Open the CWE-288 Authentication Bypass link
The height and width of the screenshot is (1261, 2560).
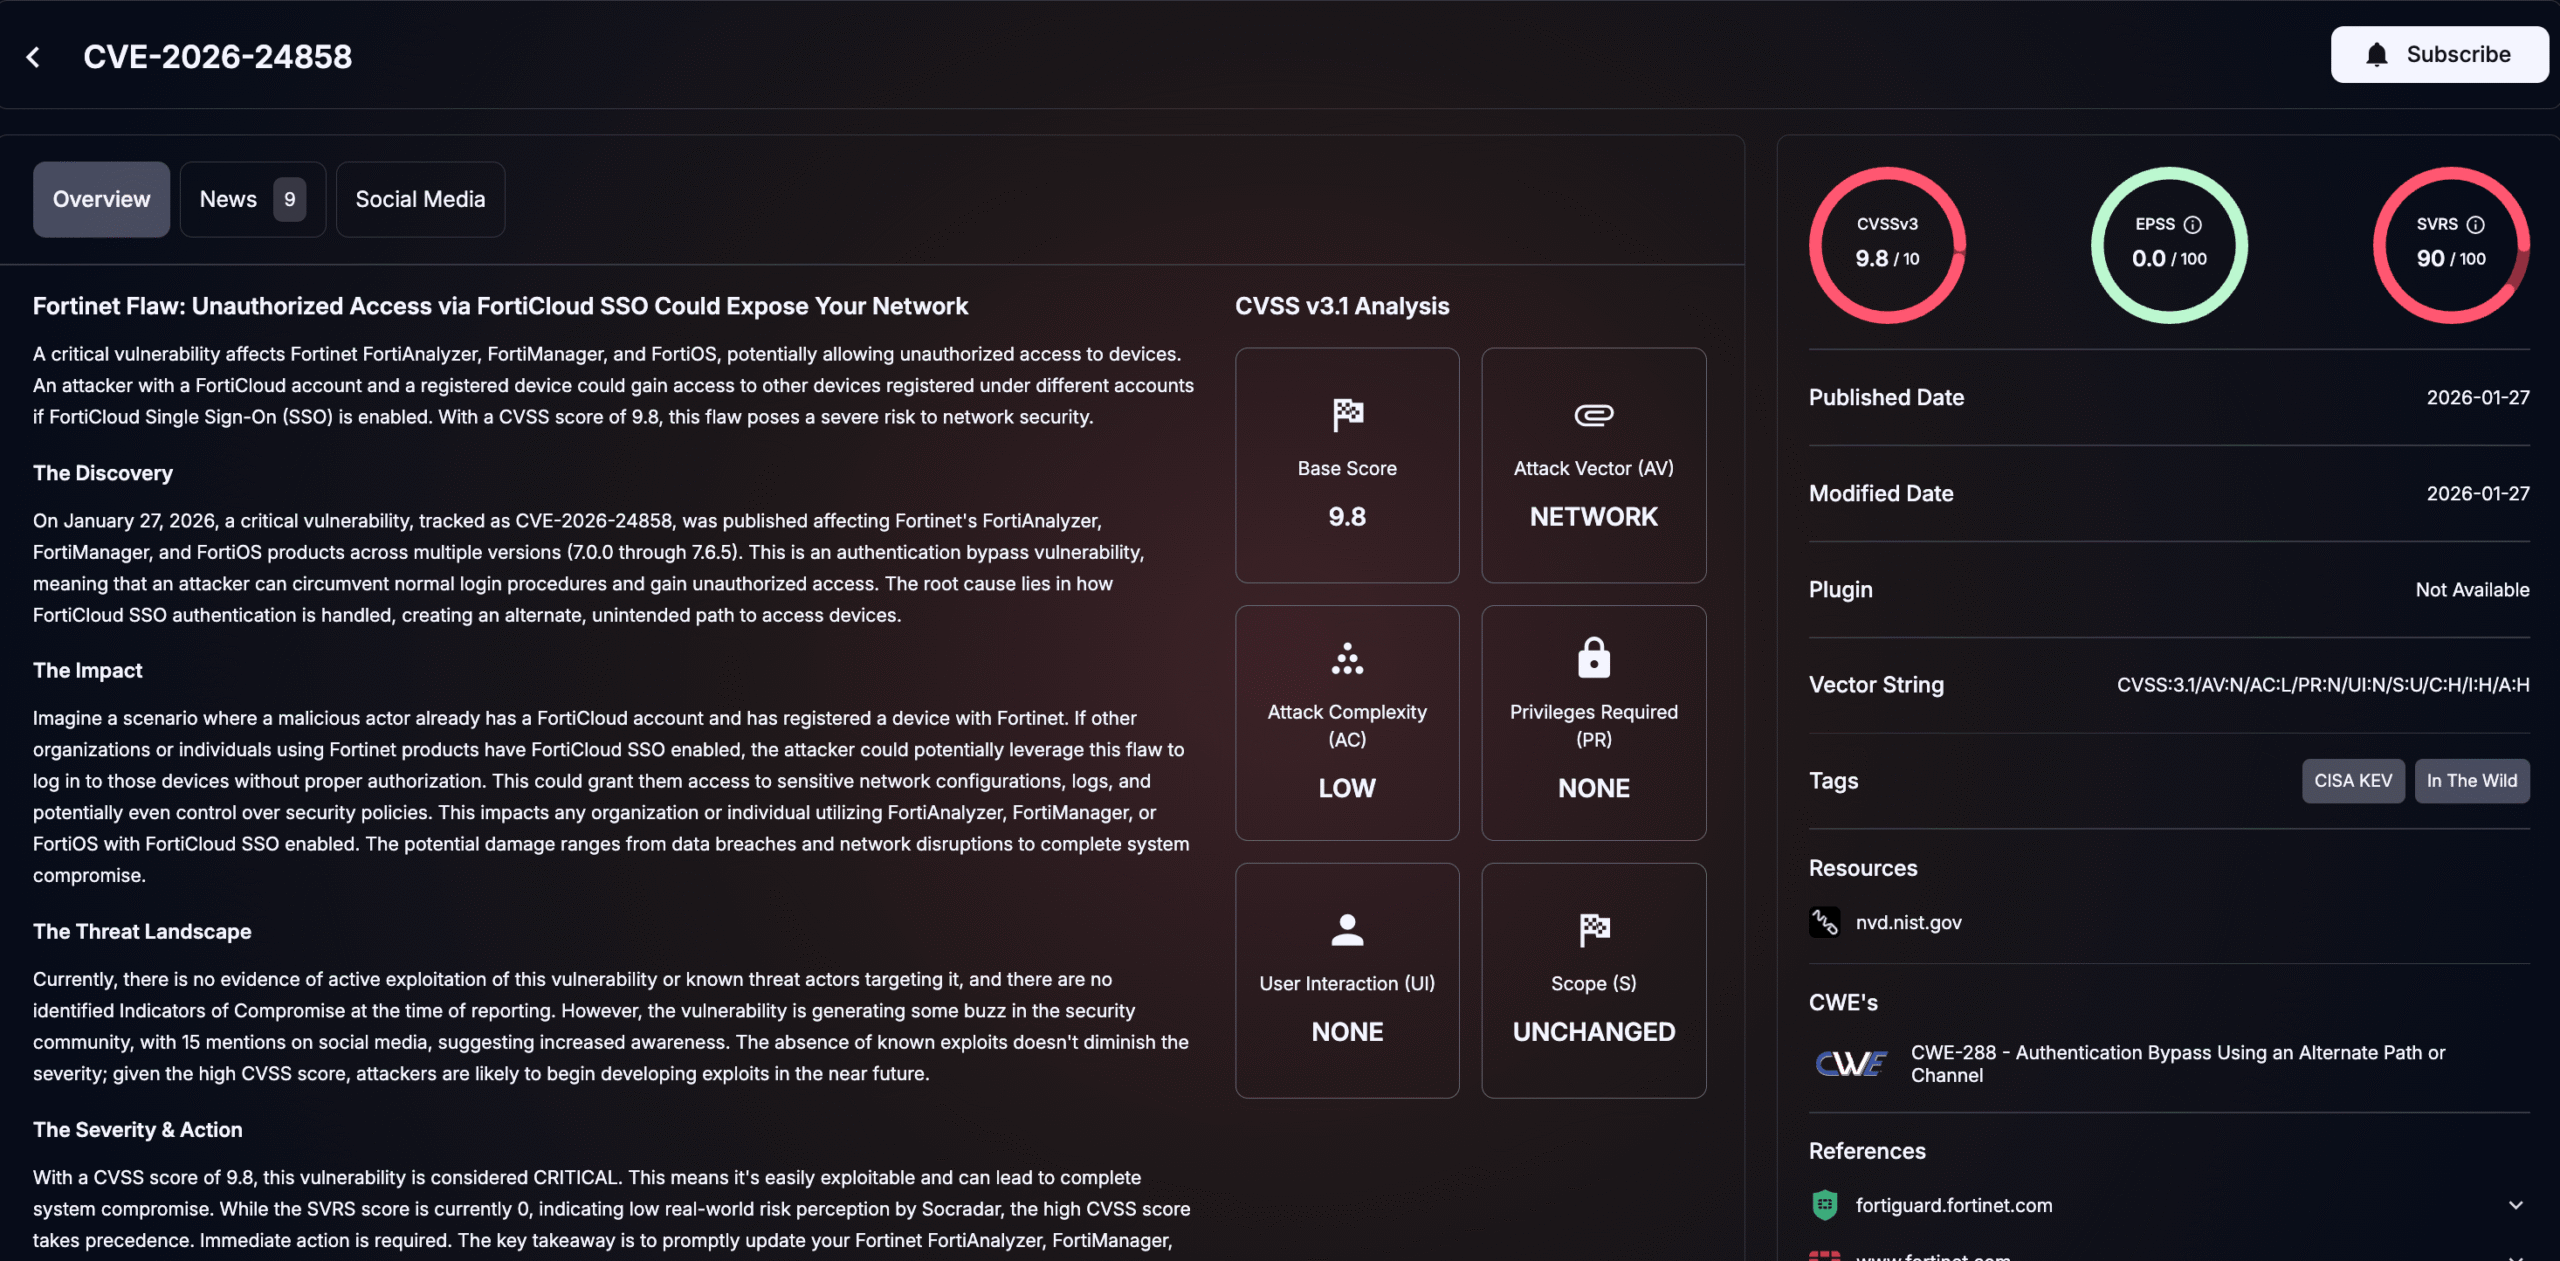point(2178,1063)
